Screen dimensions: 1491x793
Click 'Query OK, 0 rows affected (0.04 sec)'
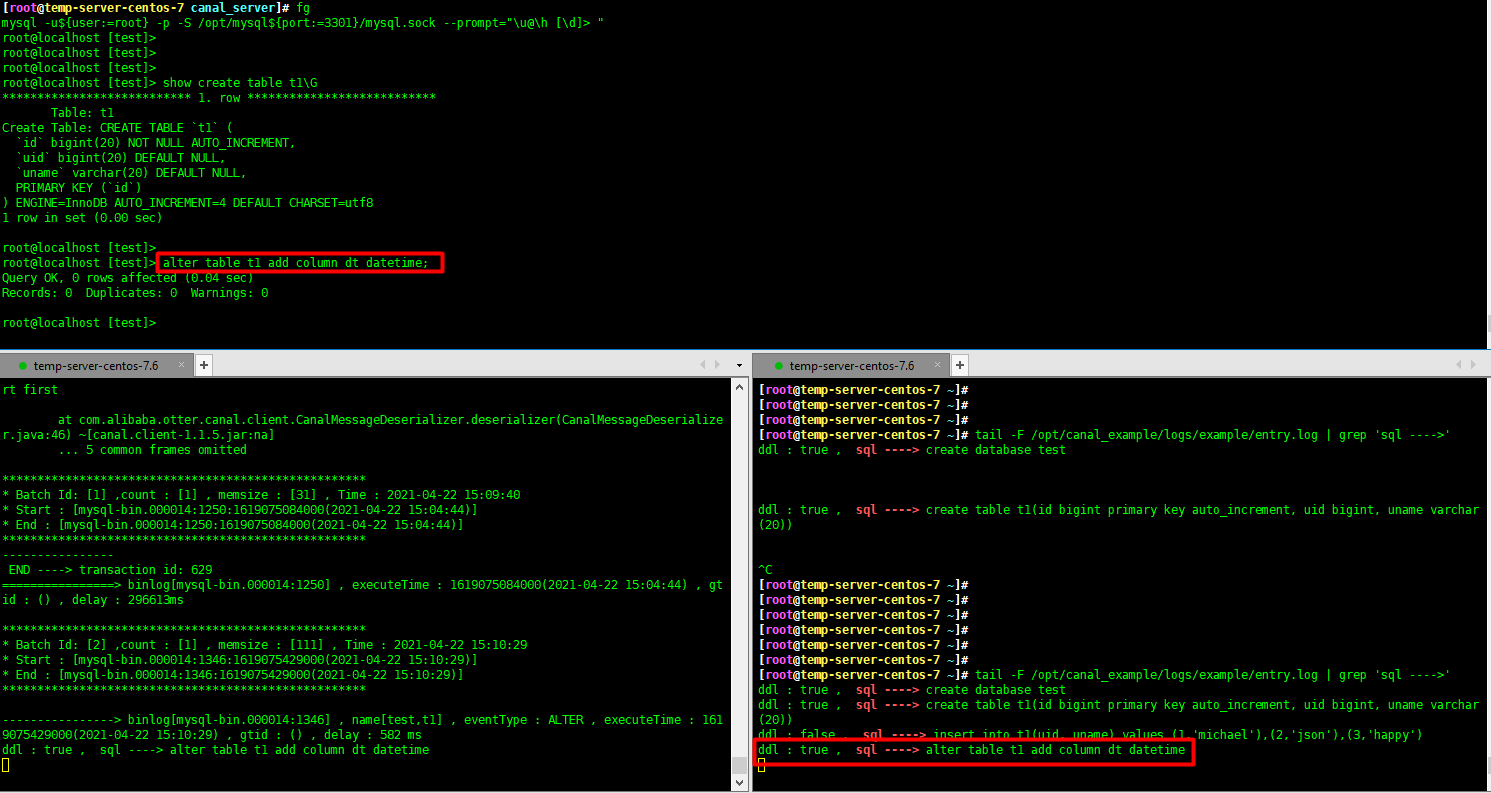128,278
